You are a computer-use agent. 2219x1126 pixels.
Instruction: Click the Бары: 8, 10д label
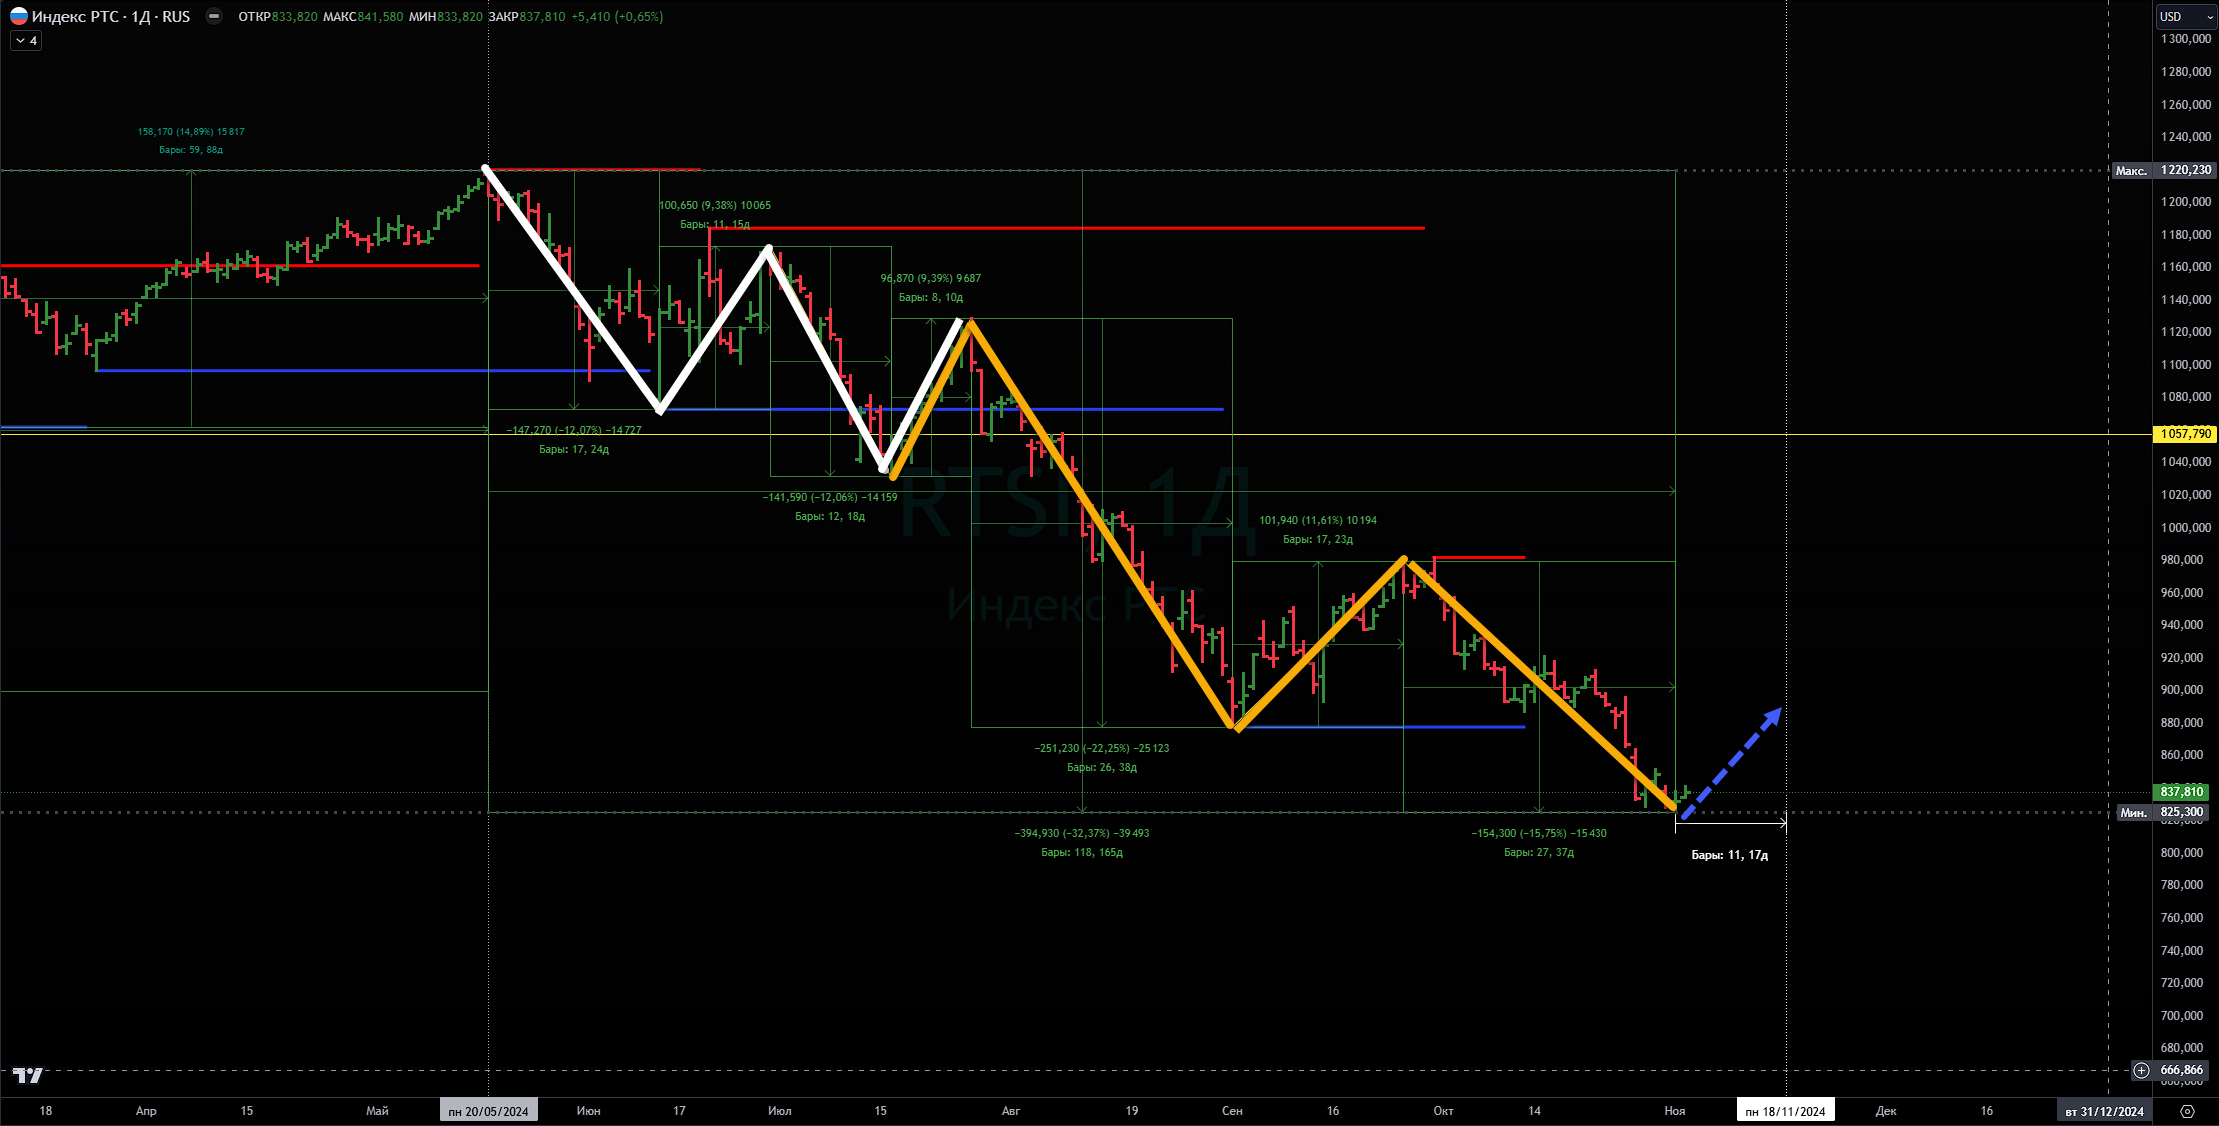(x=931, y=297)
